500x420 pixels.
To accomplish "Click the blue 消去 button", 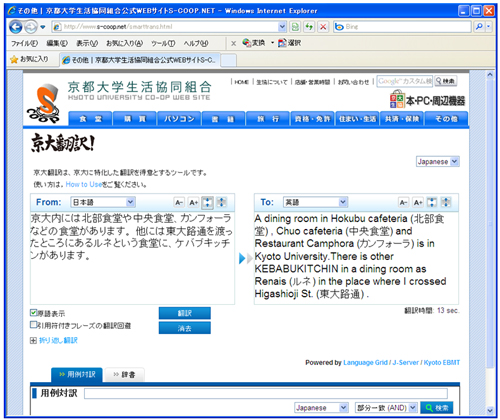I will tap(185, 328).
